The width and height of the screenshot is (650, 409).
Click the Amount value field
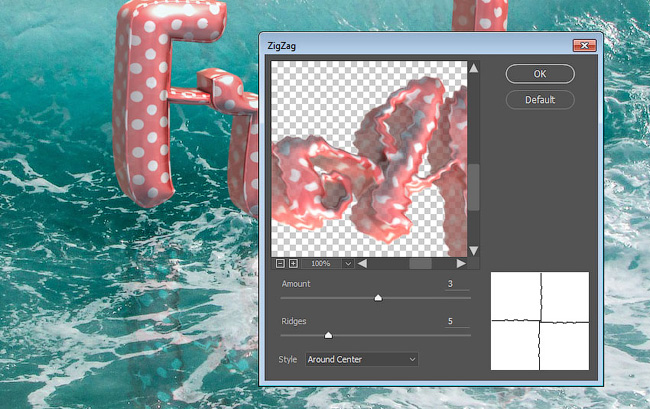click(457, 284)
